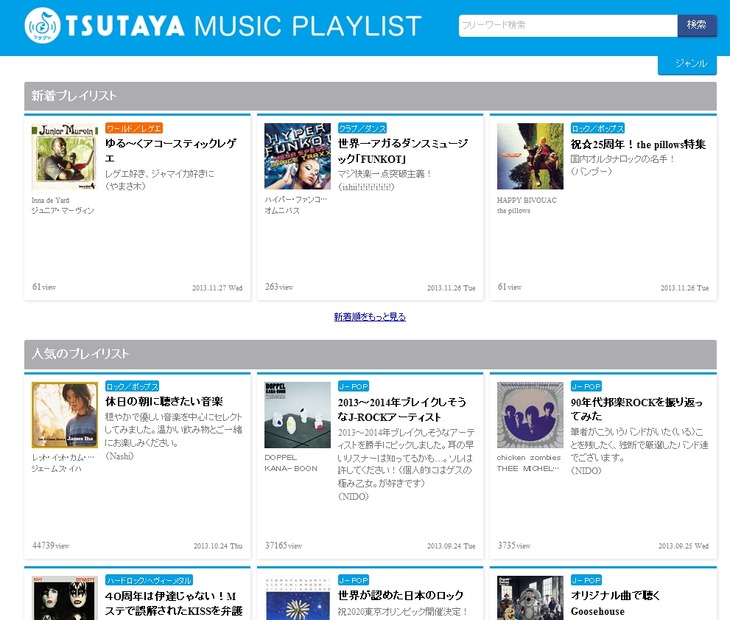This screenshot has height=620, width=730.
Task: Select the クラブ/ダンス genre tag
Action: [x=362, y=128]
